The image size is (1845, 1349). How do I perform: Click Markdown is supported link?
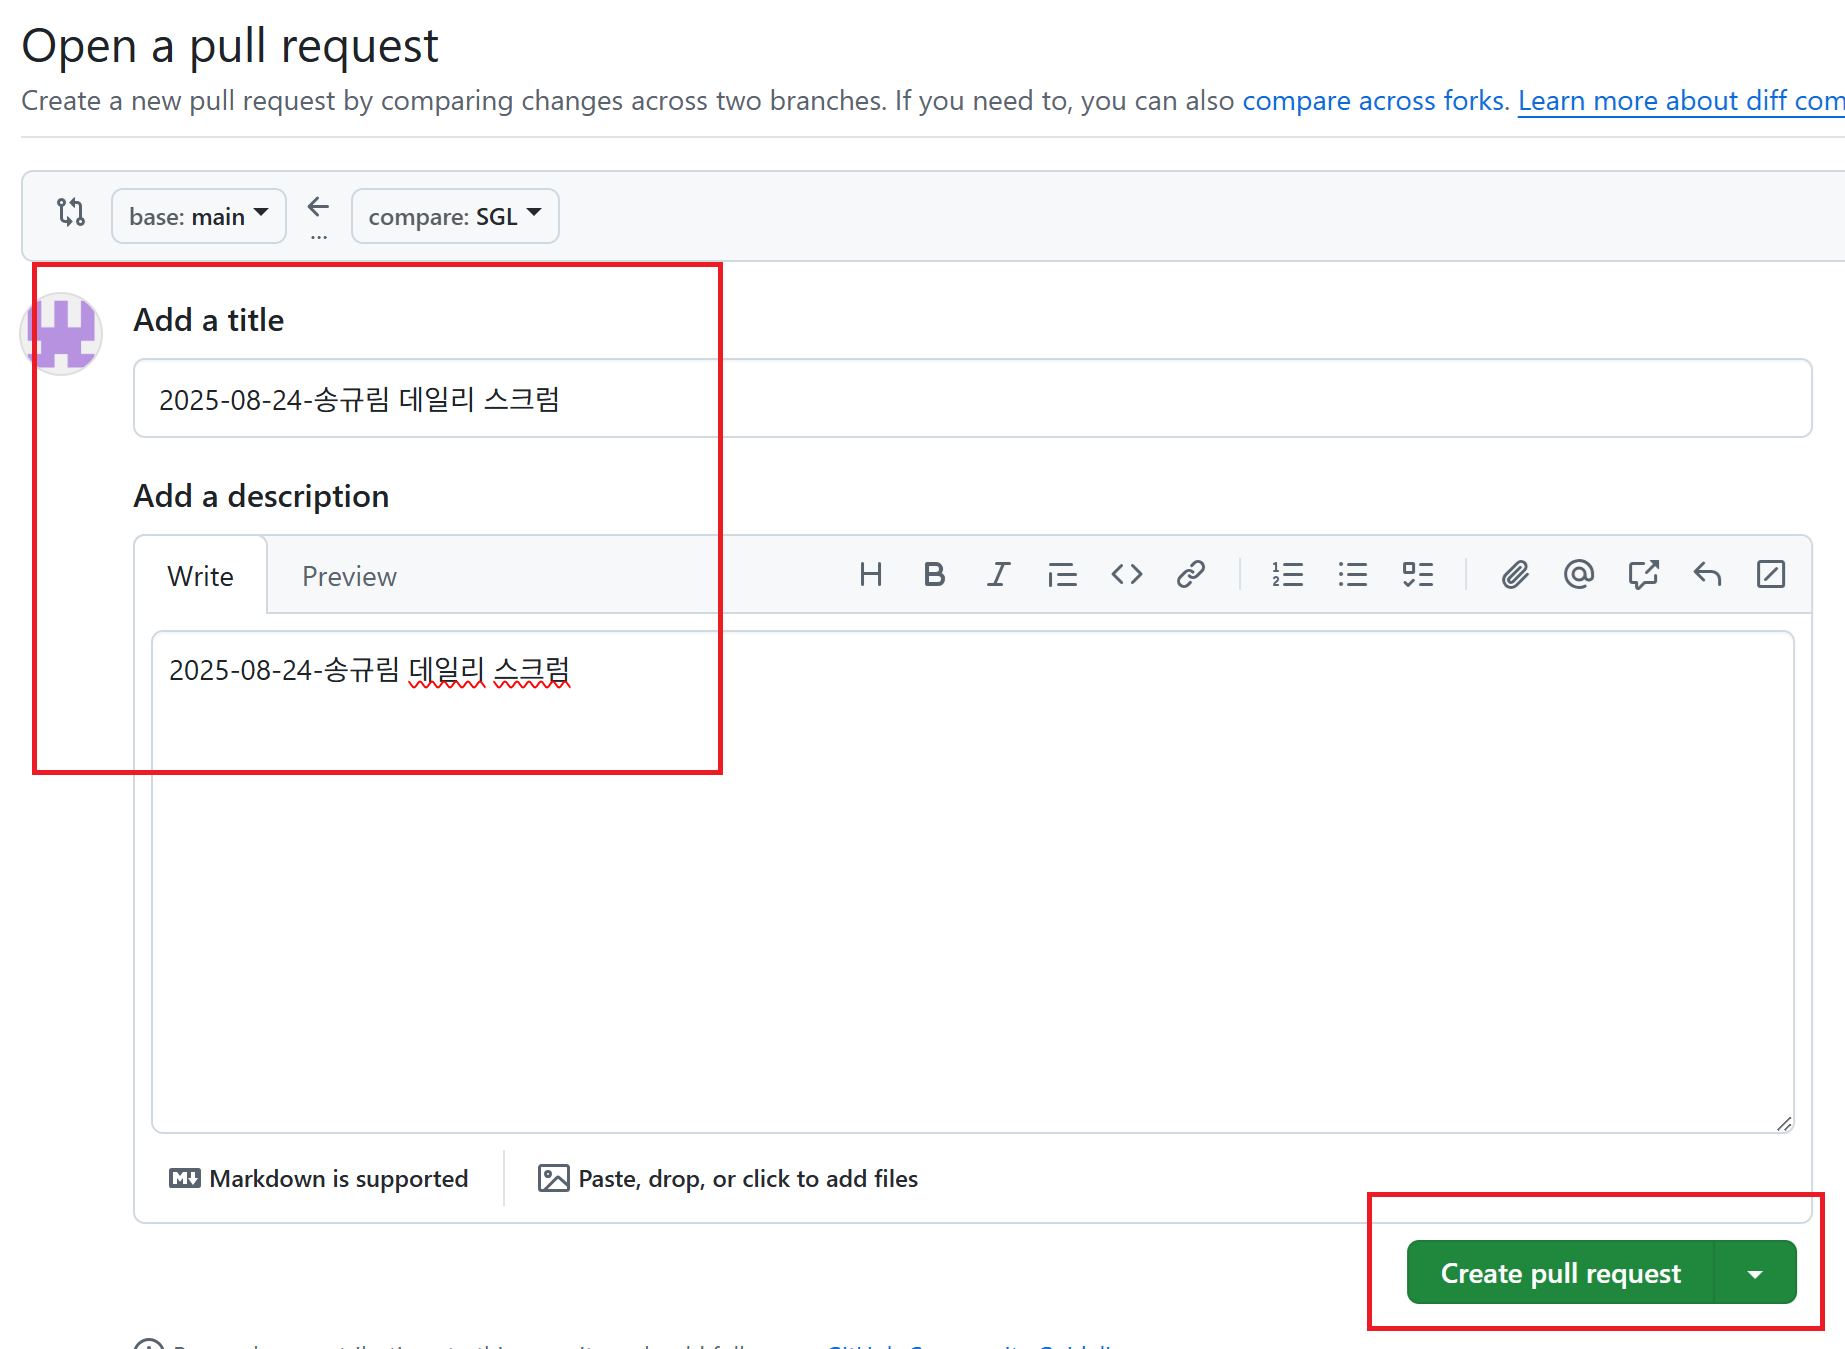tap(319, 1178)
